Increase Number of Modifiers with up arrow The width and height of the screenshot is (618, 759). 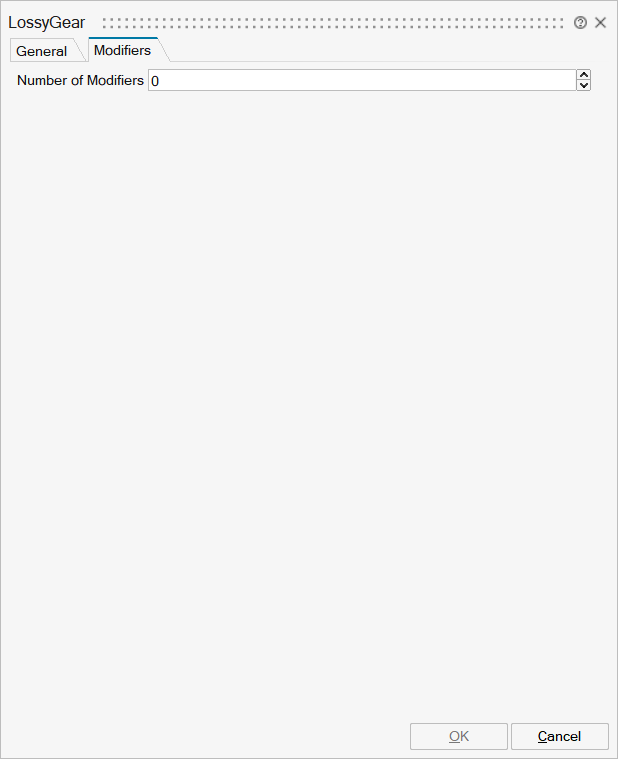click(584, 75)
